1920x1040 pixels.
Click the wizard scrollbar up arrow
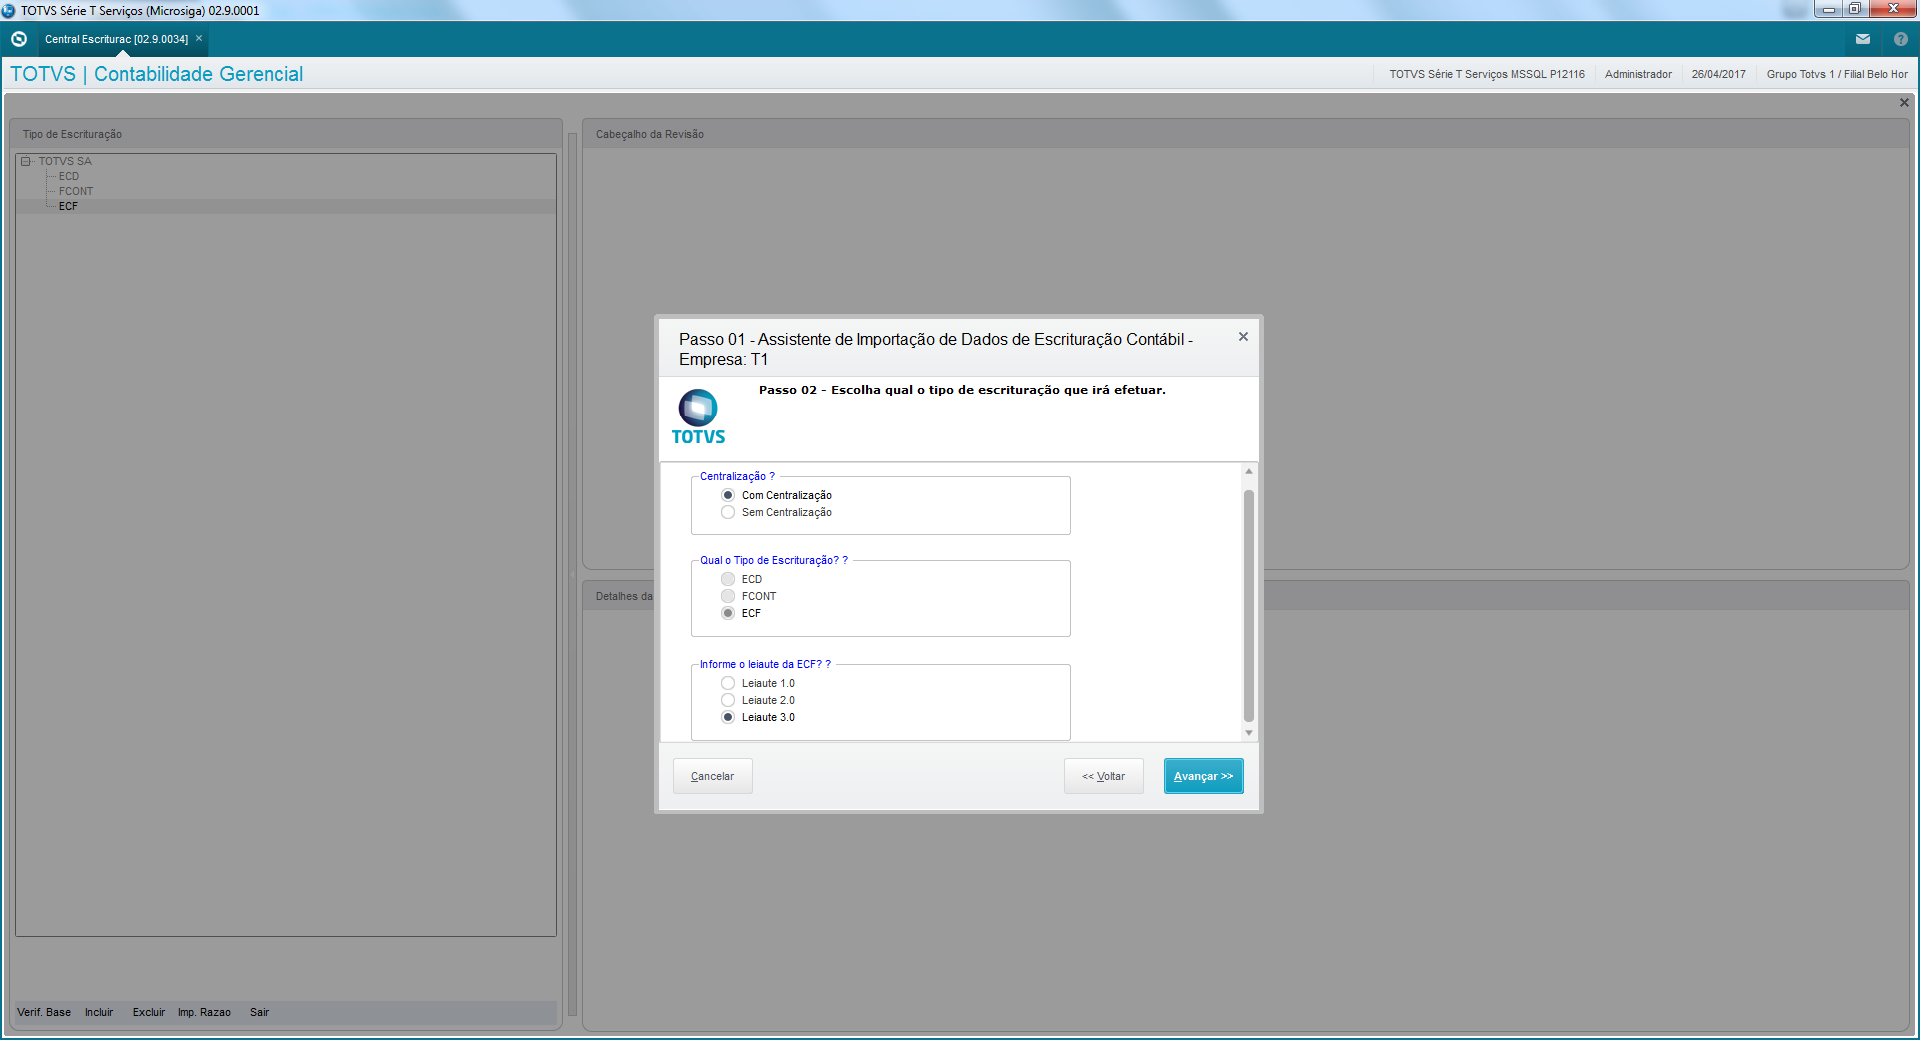1248,471
